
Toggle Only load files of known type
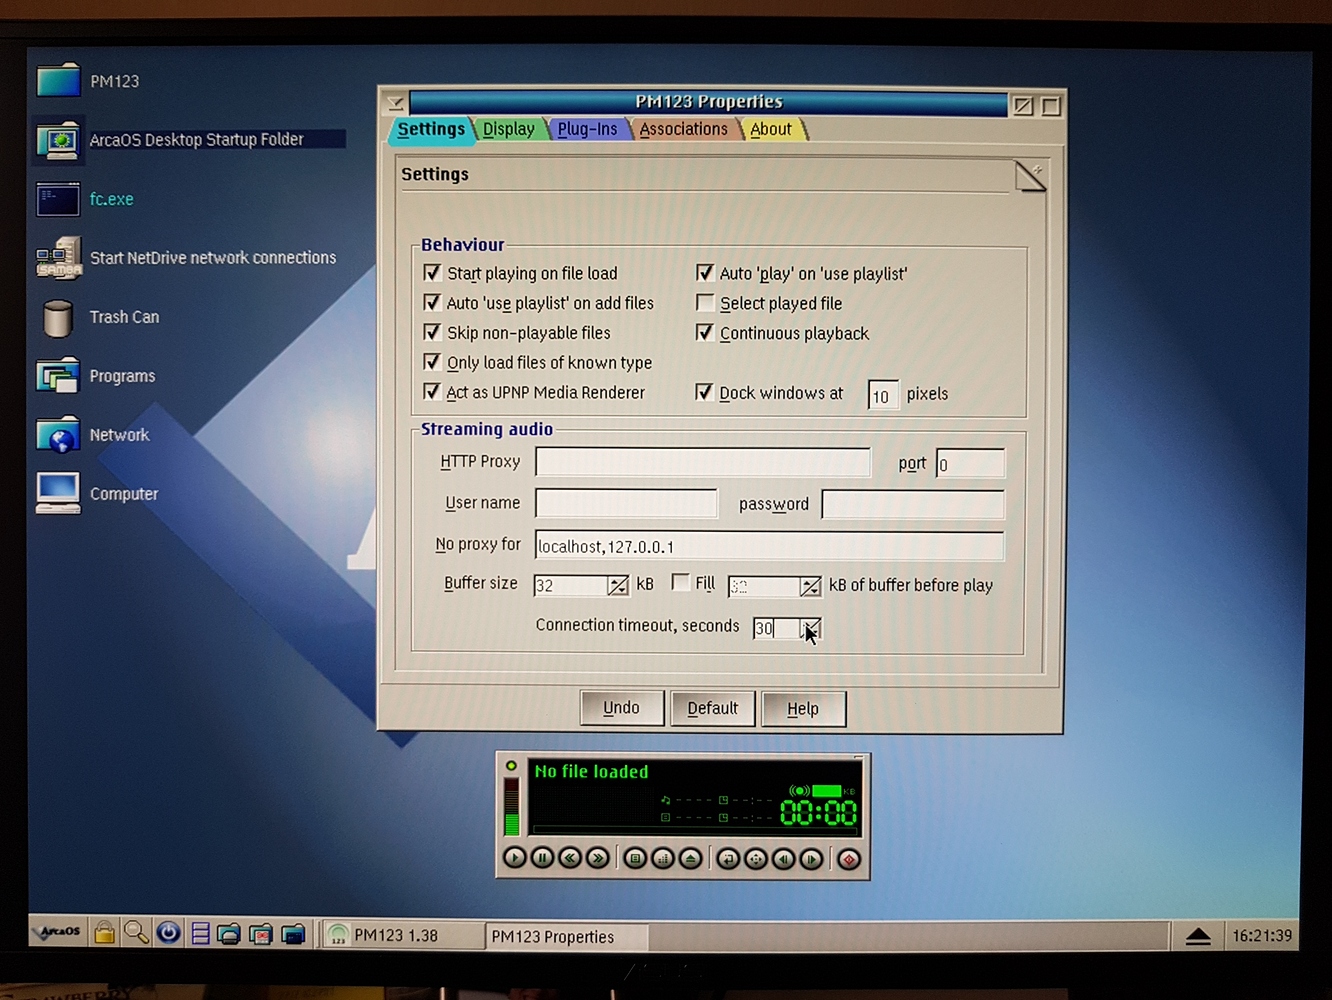(433, 361)
